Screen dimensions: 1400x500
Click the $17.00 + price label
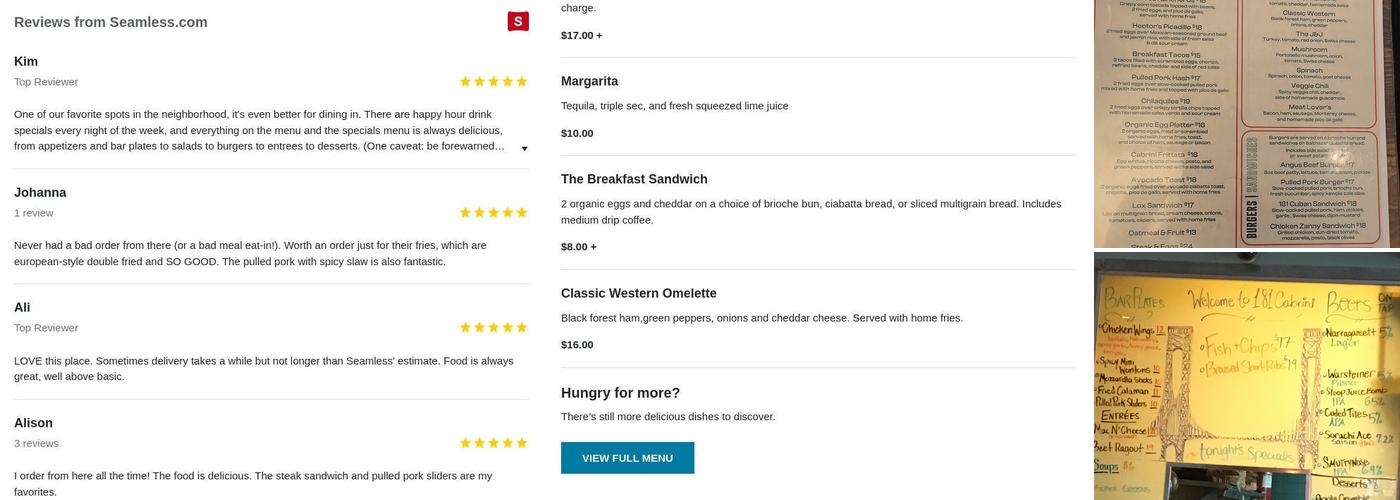click(581, 35)
